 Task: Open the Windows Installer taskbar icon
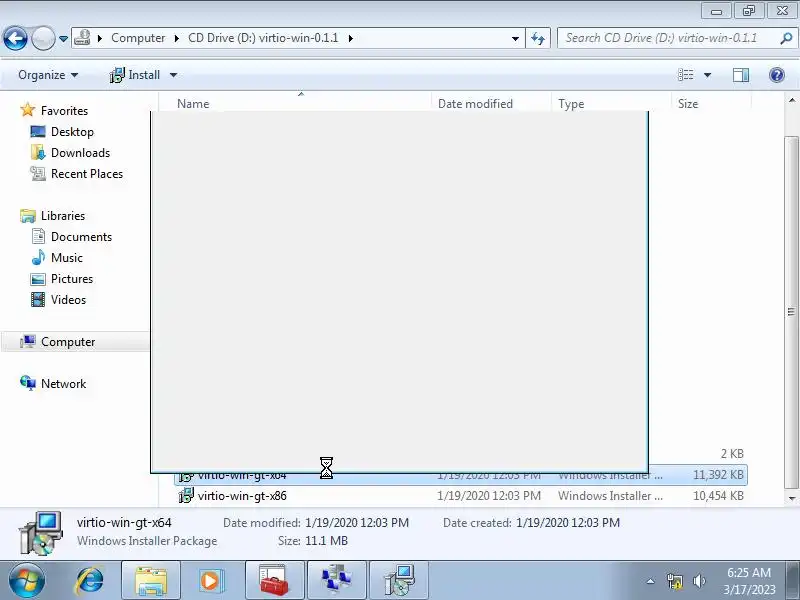398,581
